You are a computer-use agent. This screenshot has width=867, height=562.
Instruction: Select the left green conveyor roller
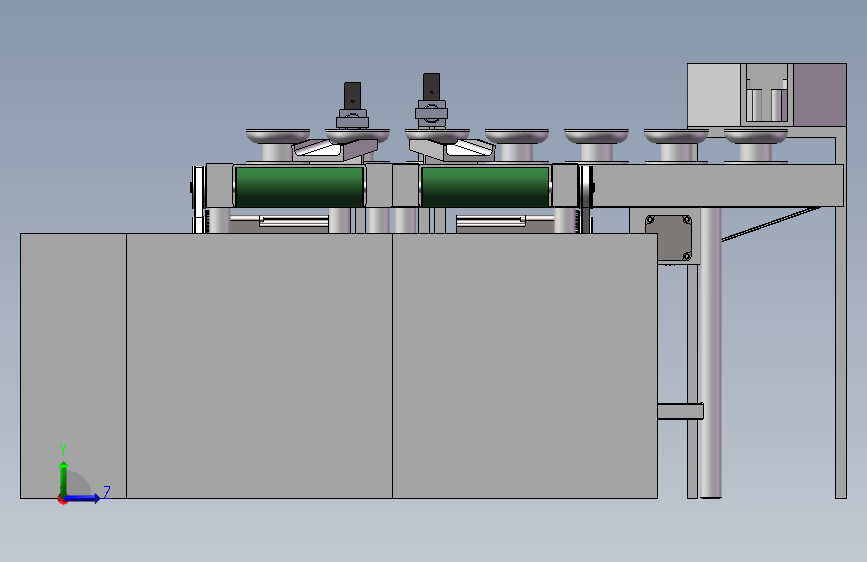pyautogui.click(x=300, y=186)
